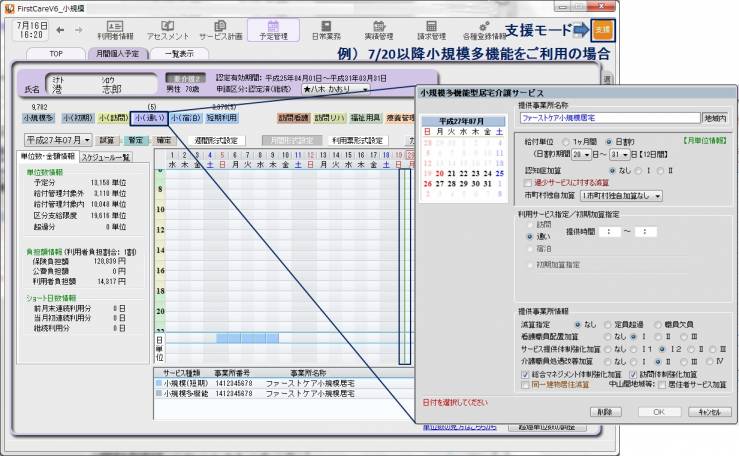Enable 過少サービスに対する減算 checkbox
This screenshot has width=739, height=456.
pyautogui.click(x=525, y=183)
